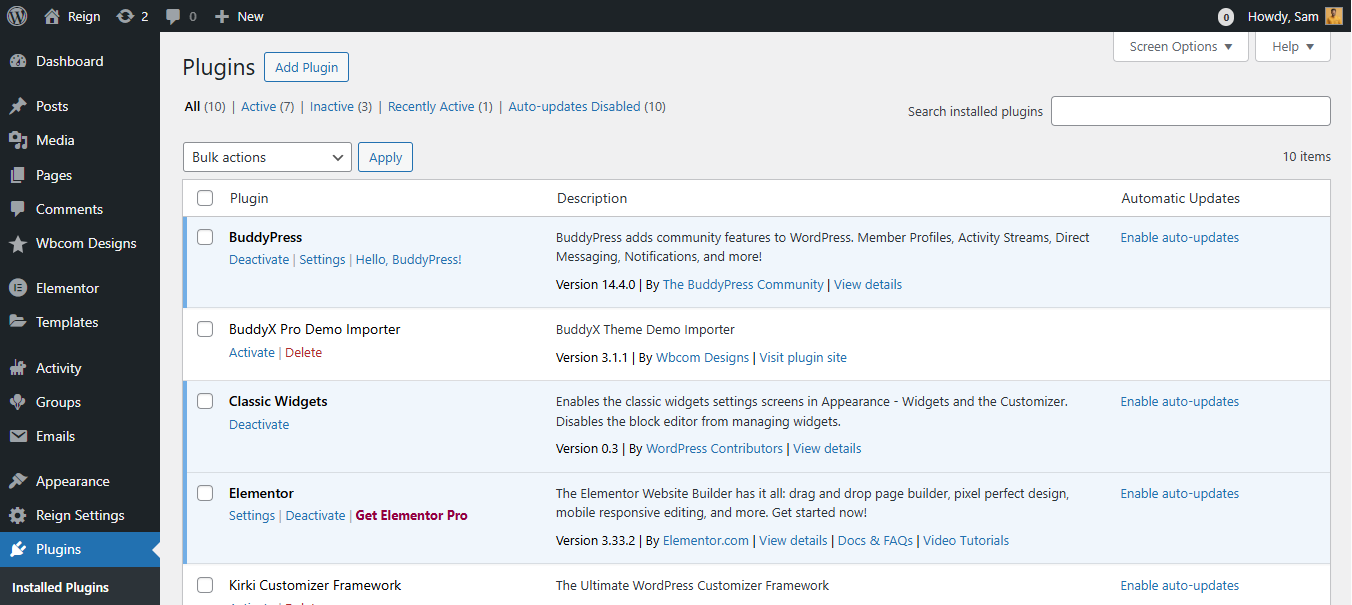The image size is (1352, 605).
Task: Select the Classic Widgets plugin checkbox
Action: (205, 401)
